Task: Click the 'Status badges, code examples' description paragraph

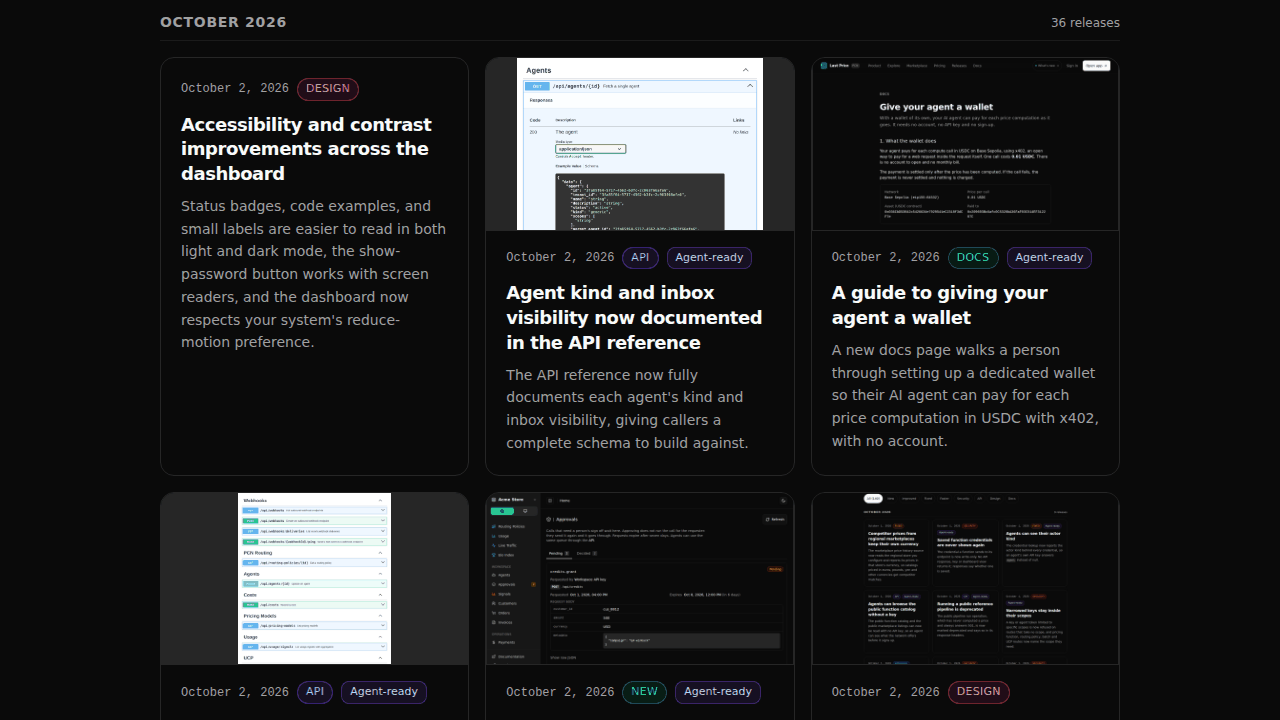Action: (314, 274)
